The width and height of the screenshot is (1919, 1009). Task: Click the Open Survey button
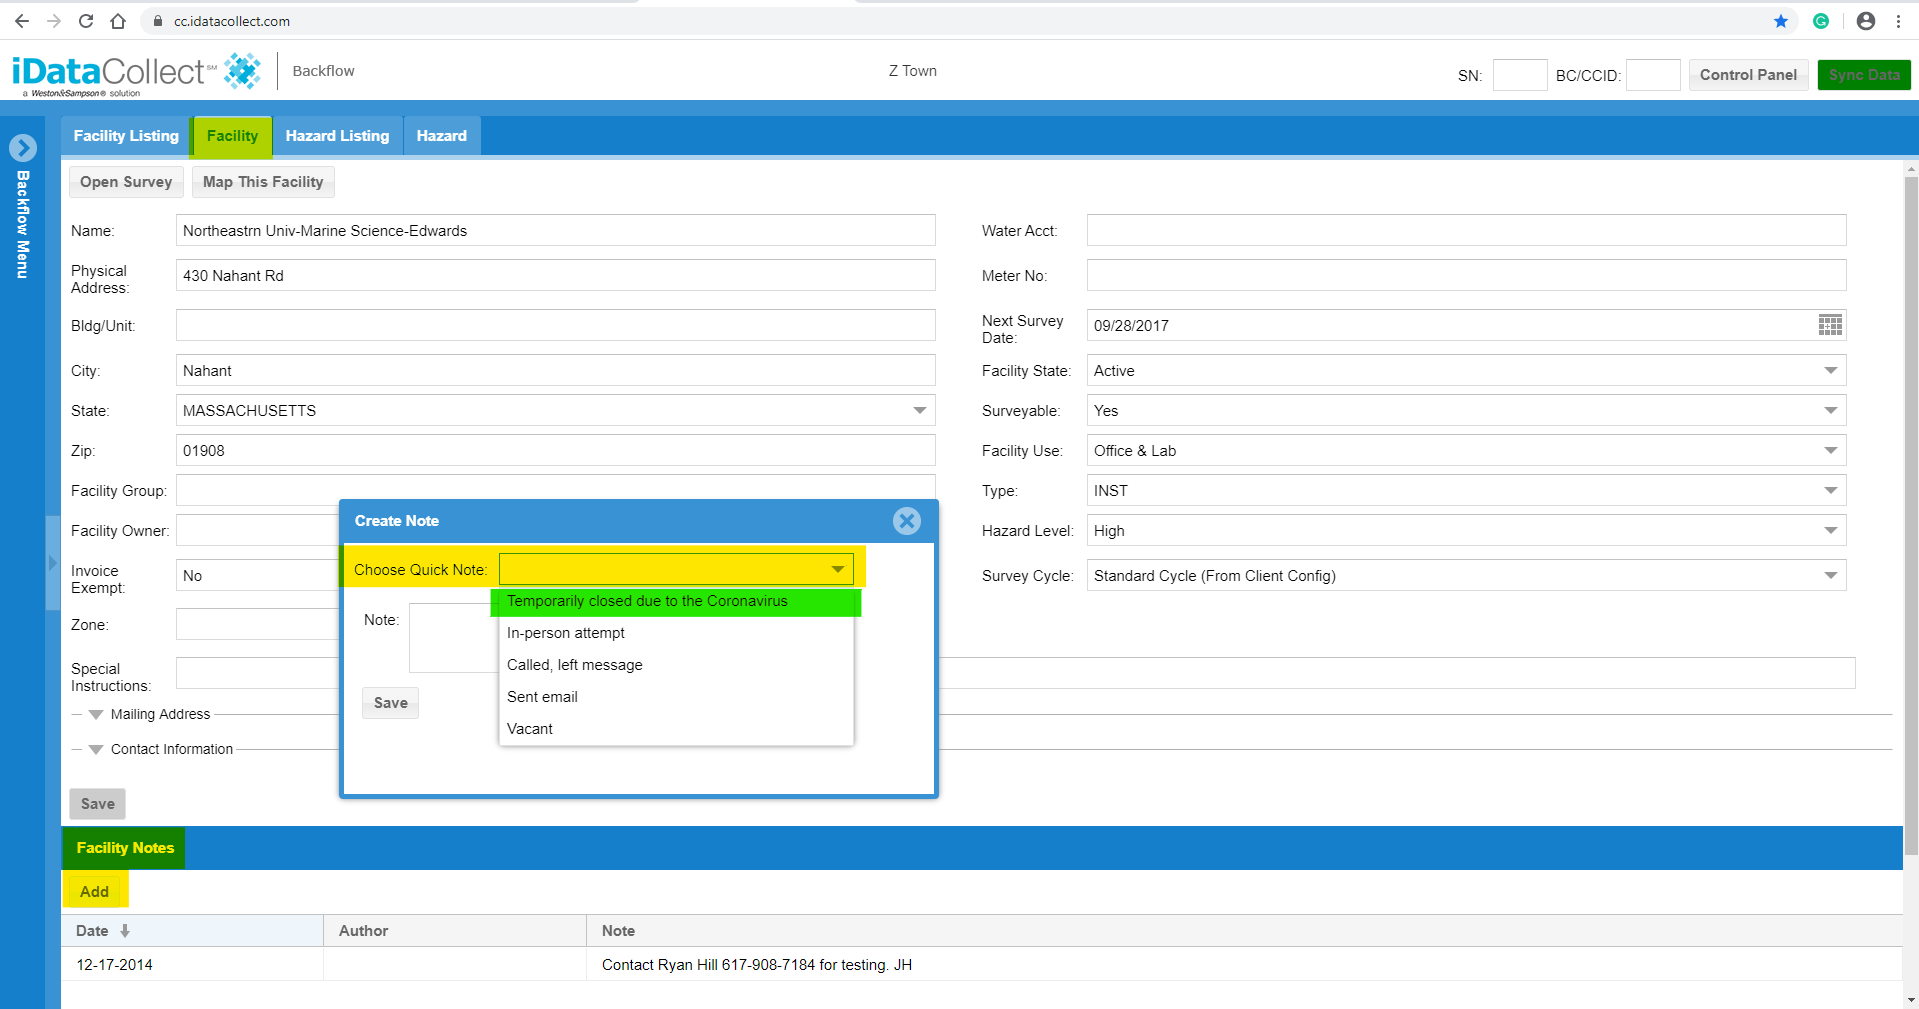pos(126,182)
